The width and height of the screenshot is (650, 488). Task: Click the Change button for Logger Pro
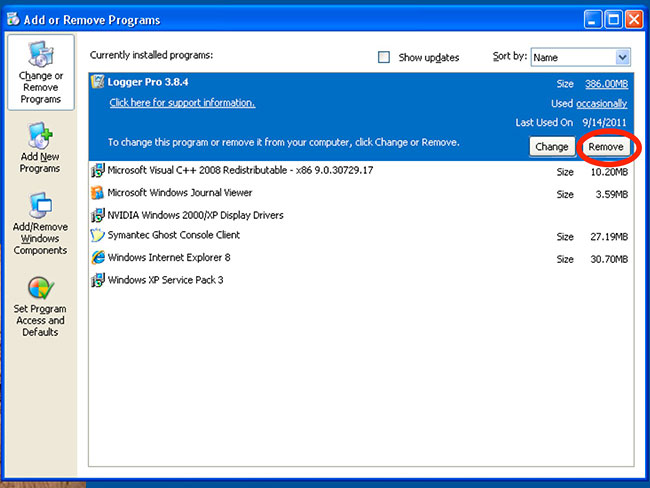[552, 147]
